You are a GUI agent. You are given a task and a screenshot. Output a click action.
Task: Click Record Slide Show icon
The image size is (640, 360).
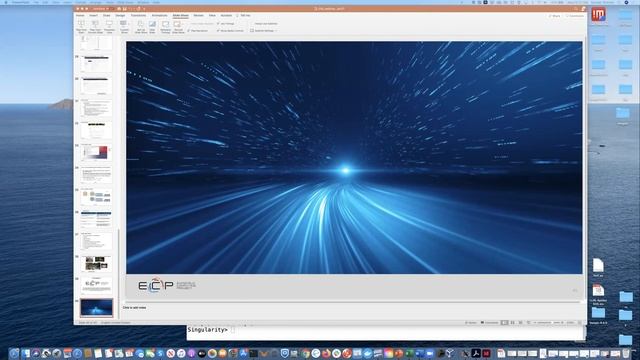click(x=177, y=24)
